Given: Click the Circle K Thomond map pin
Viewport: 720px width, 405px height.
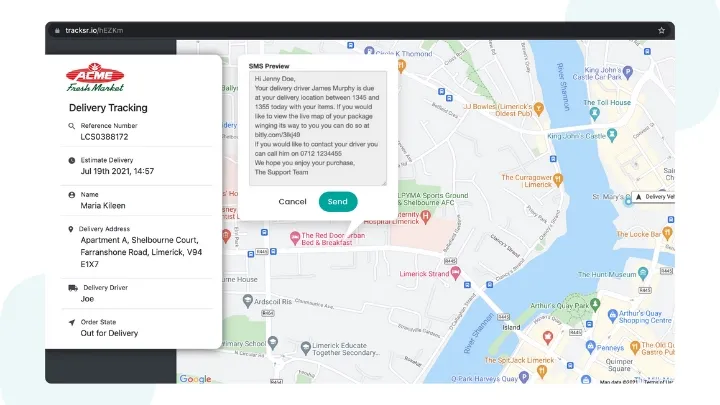Looking at the screenshot, I should pos(369,51).
